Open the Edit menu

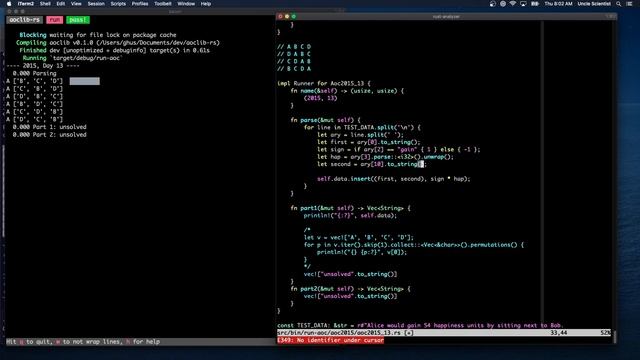[61, 4]
